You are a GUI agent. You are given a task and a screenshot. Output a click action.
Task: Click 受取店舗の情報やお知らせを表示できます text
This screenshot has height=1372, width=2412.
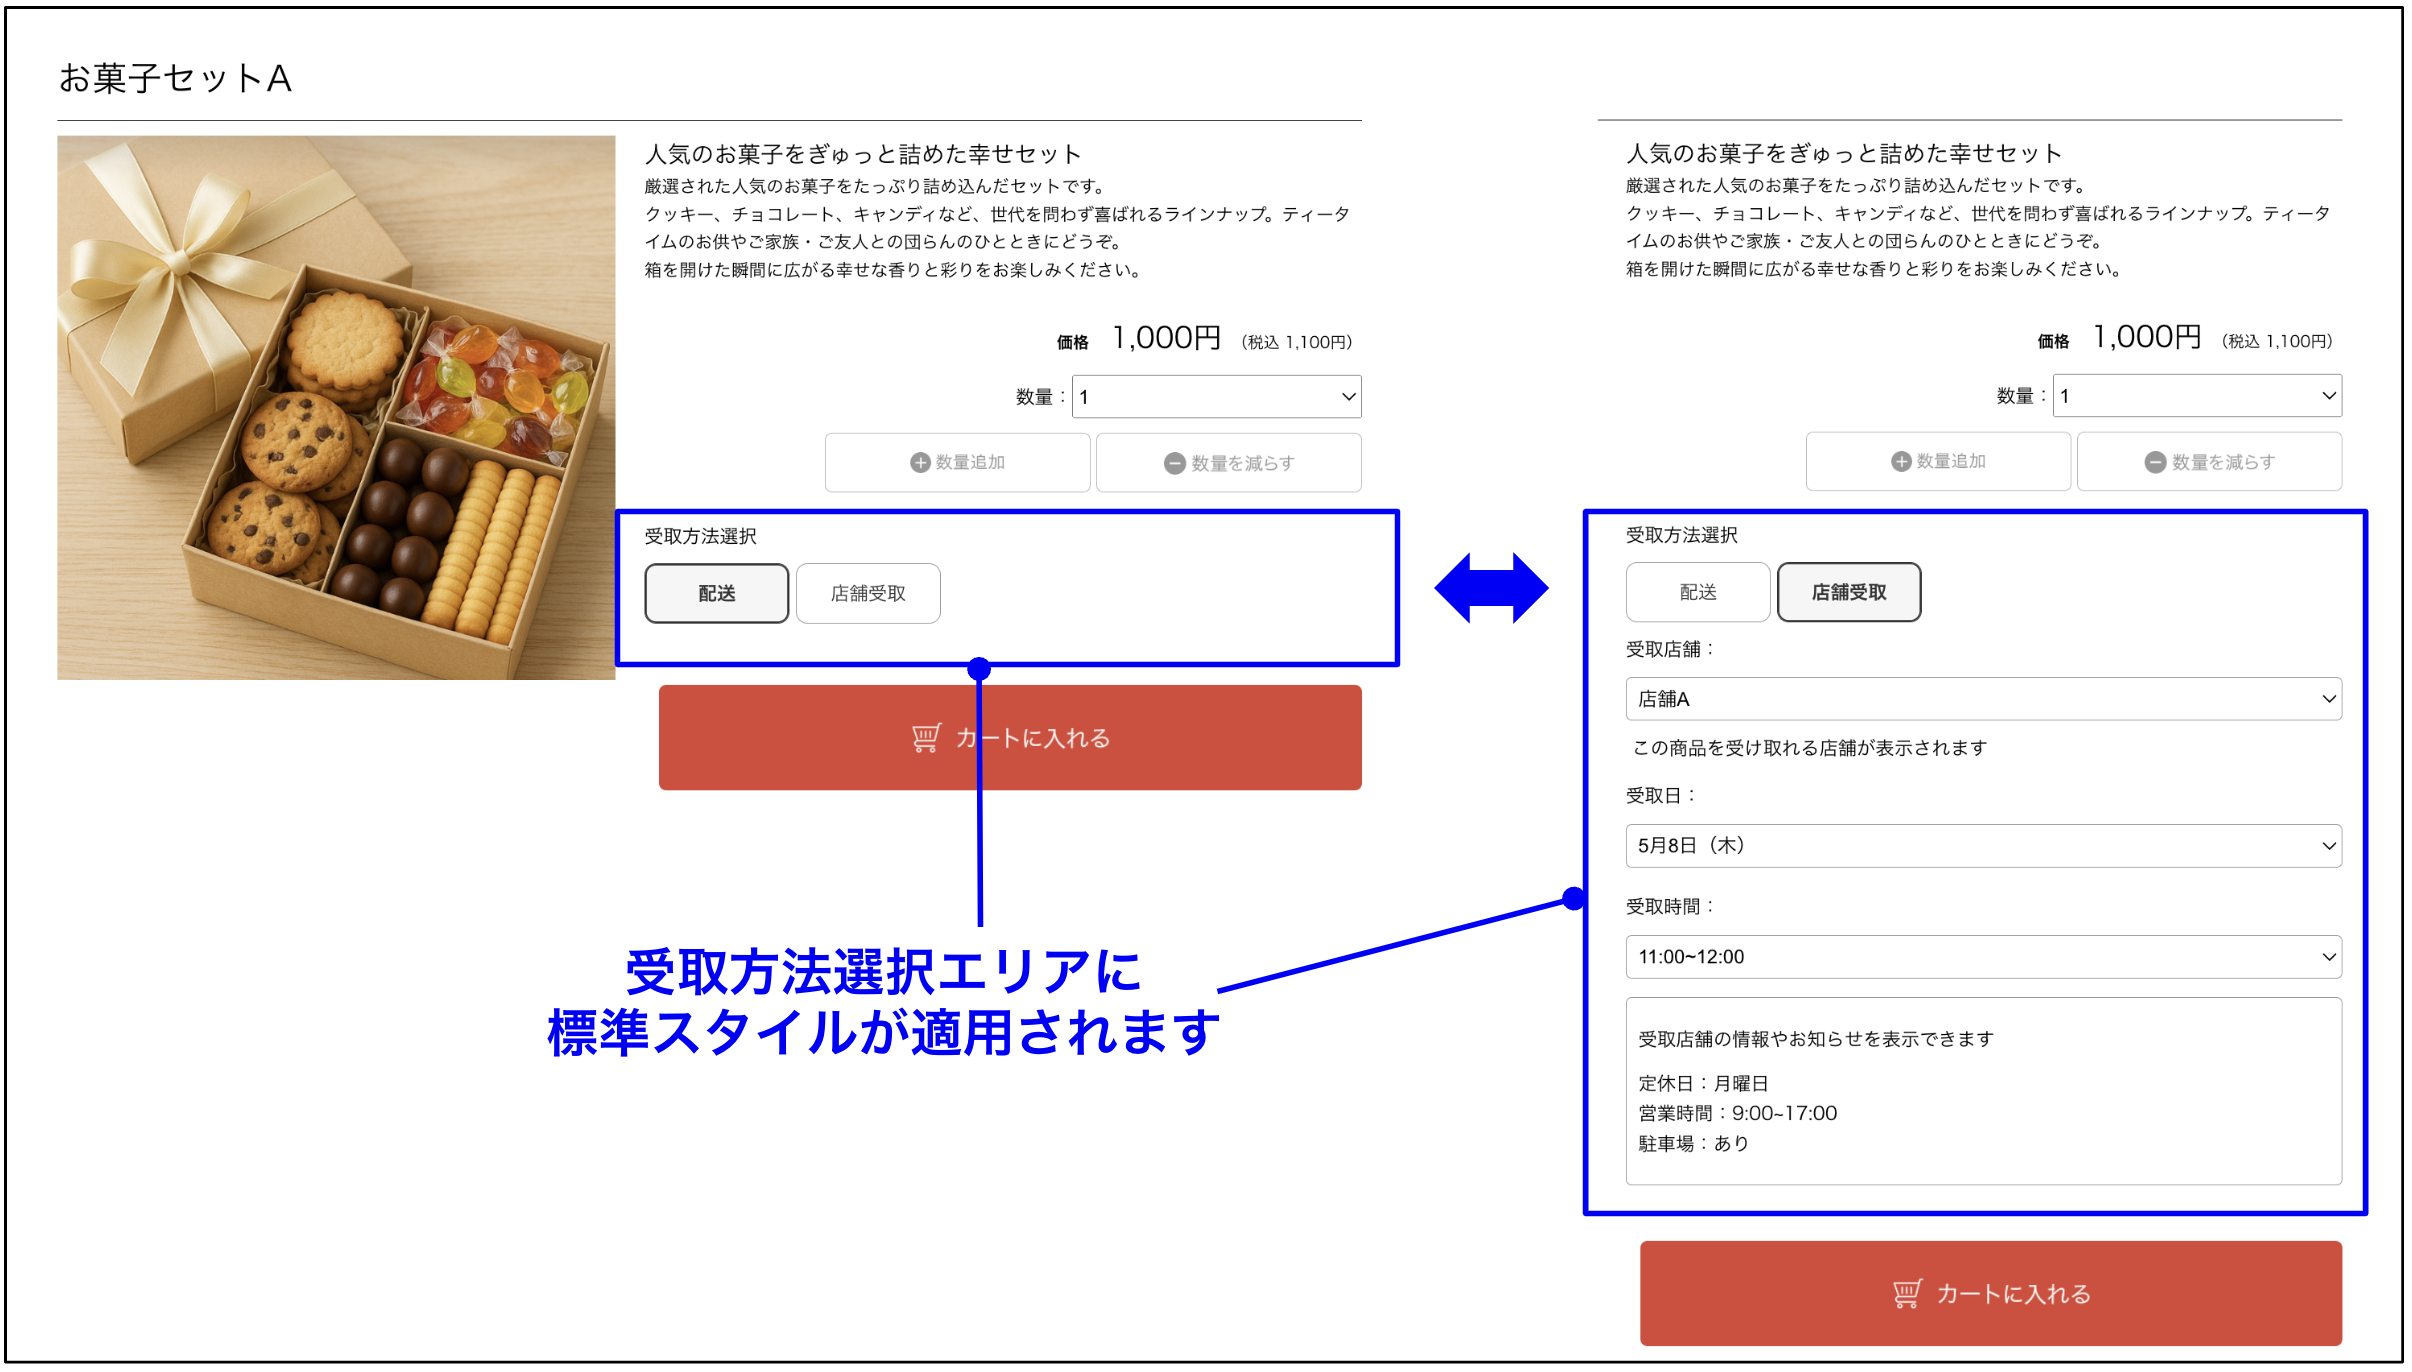pos(1816,1039)
